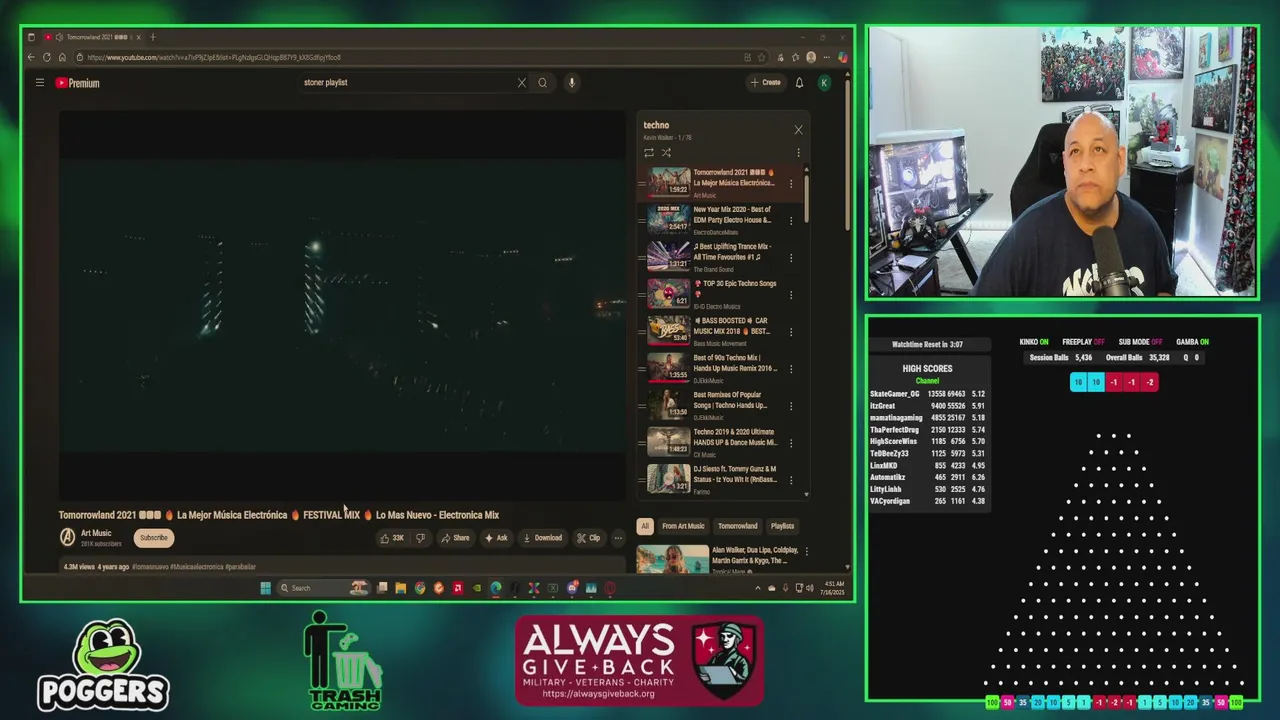The image size is (1280, 720).
Task: Open the Alan Walker, Dua Lipa recommended video thumbnail
Action: click(673, 559)
